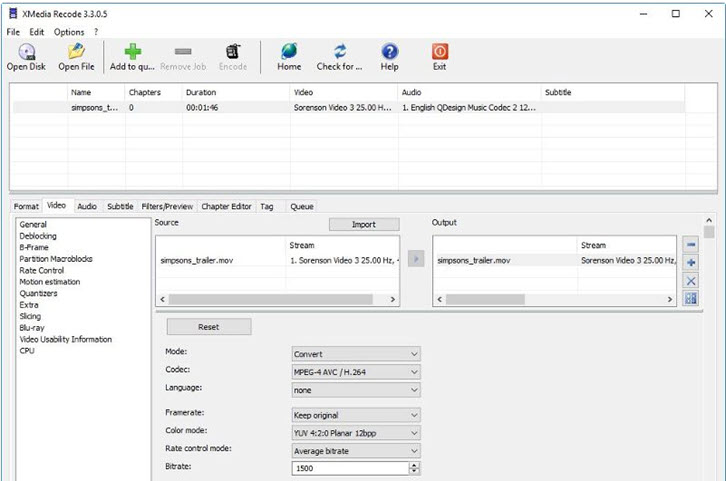Expand the Mode dropdown showing Convert

pos(356,353)
